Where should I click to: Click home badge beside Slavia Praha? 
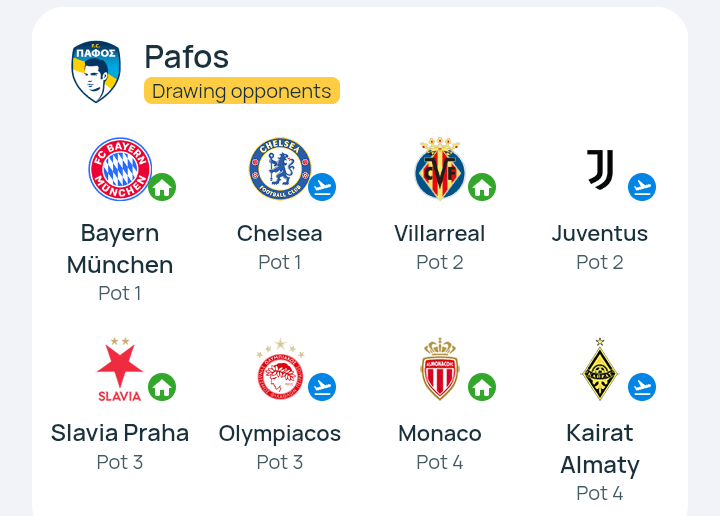[x=162, y=387]
